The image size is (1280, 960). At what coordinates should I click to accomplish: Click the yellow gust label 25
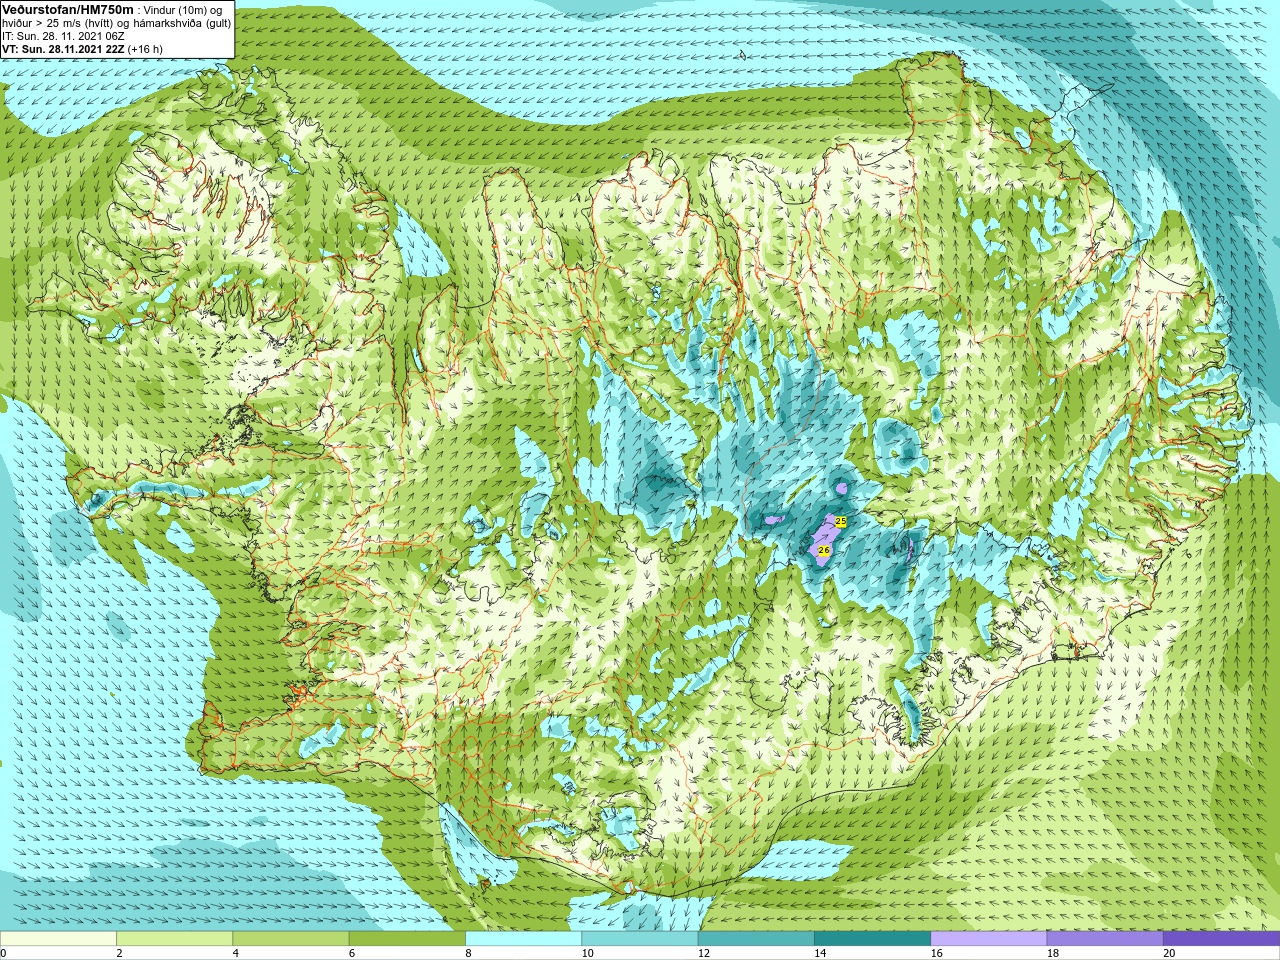pyautogui.click(x=841, y=522)
